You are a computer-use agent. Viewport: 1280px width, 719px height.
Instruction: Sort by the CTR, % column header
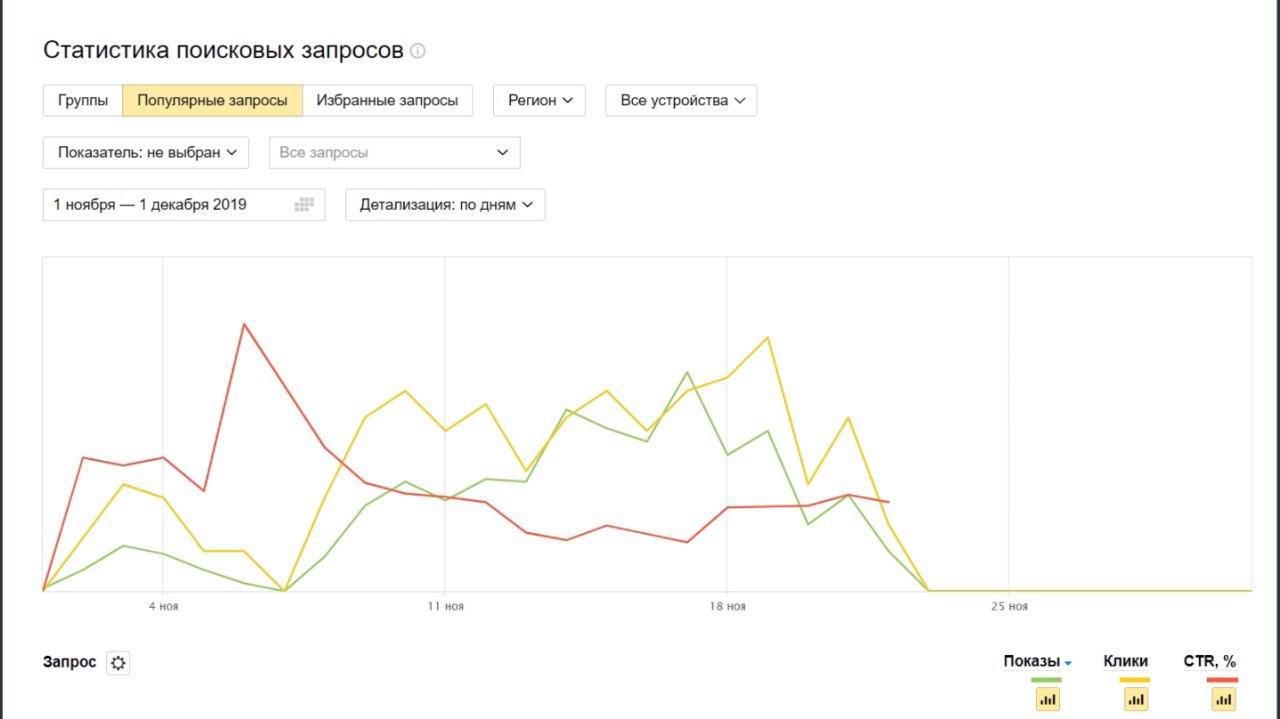tap(1210, 661)
